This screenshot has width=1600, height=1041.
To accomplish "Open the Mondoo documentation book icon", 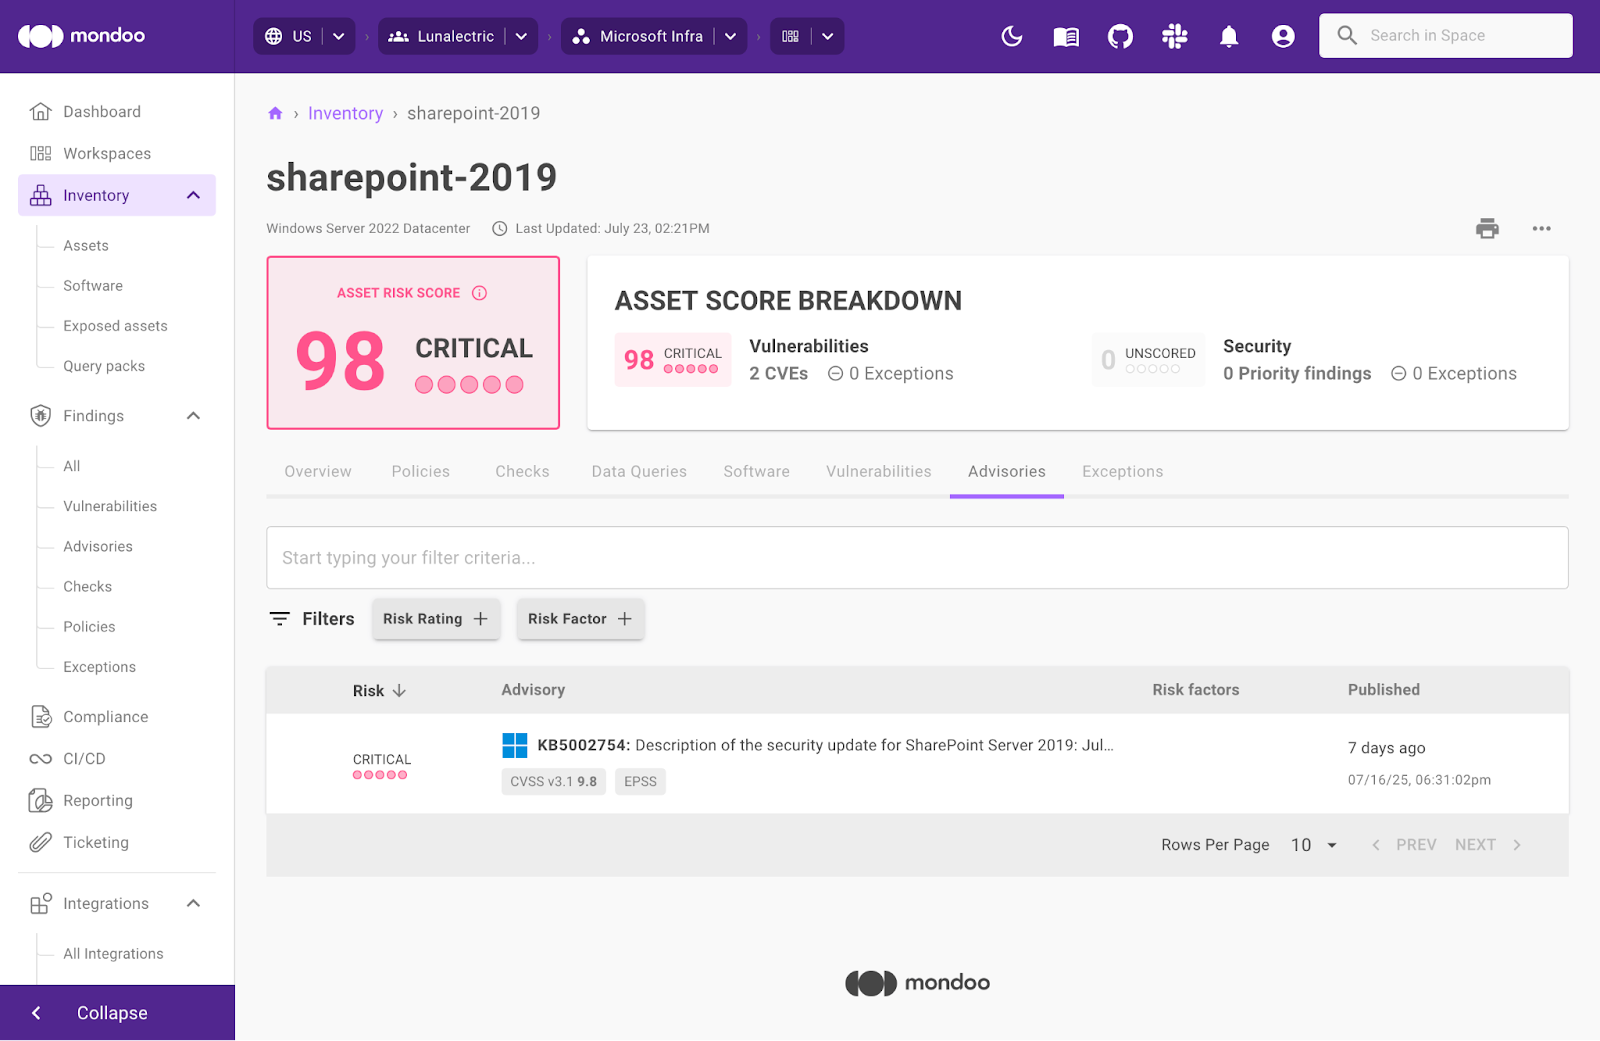I will pos(1065,35).
